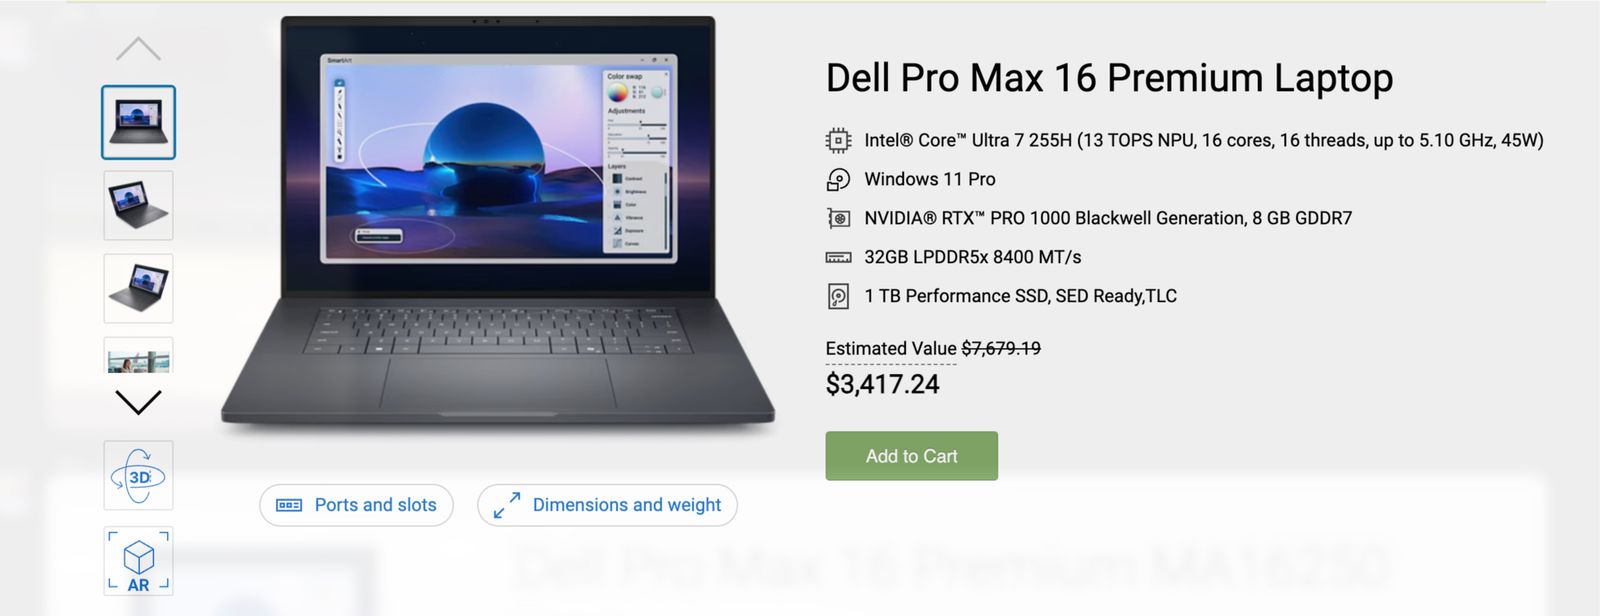Click the ports icon in Ports and slots
This screenshot has height=616, width=1600.
(x=289, y=505)
